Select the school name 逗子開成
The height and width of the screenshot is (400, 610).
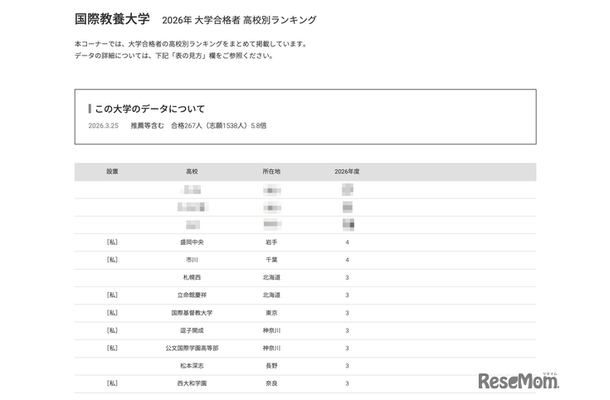tap(192, 331)
